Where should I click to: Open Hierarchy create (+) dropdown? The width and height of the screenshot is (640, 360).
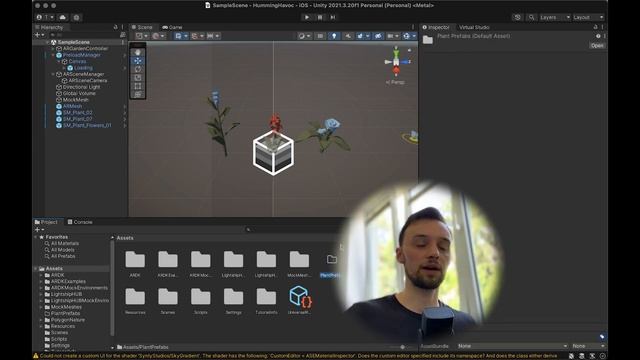[x=39, y=35]
